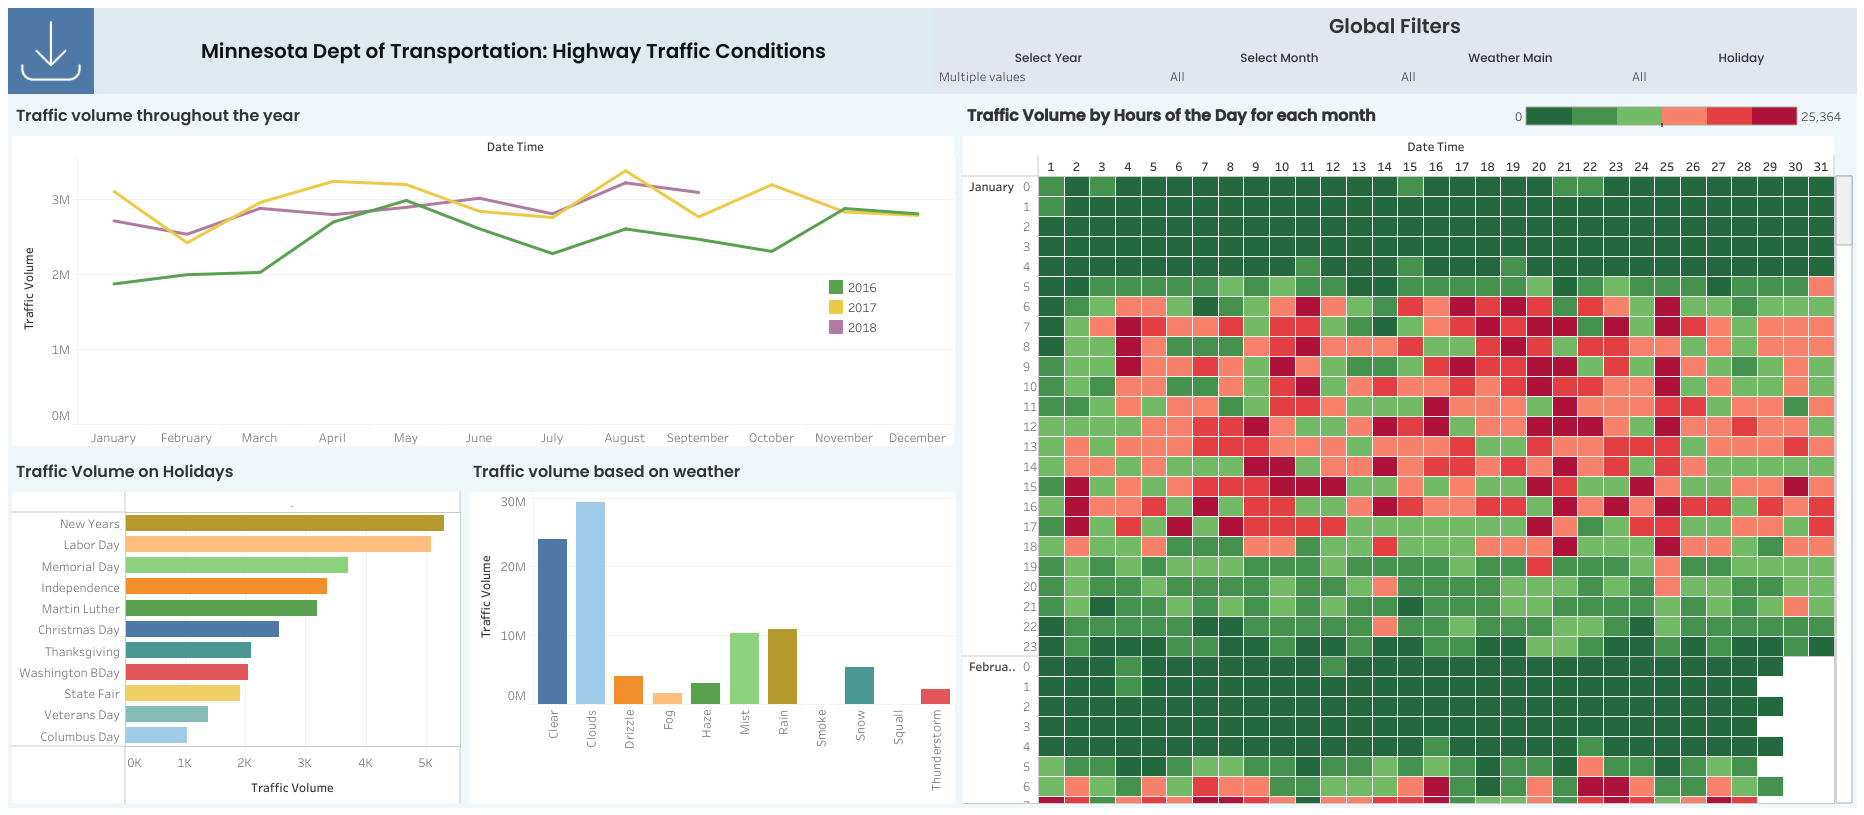Click the 2016 green legend swatch
Image resolution: width=1864 pixels, height=815 pixels.
pos(836,287)
